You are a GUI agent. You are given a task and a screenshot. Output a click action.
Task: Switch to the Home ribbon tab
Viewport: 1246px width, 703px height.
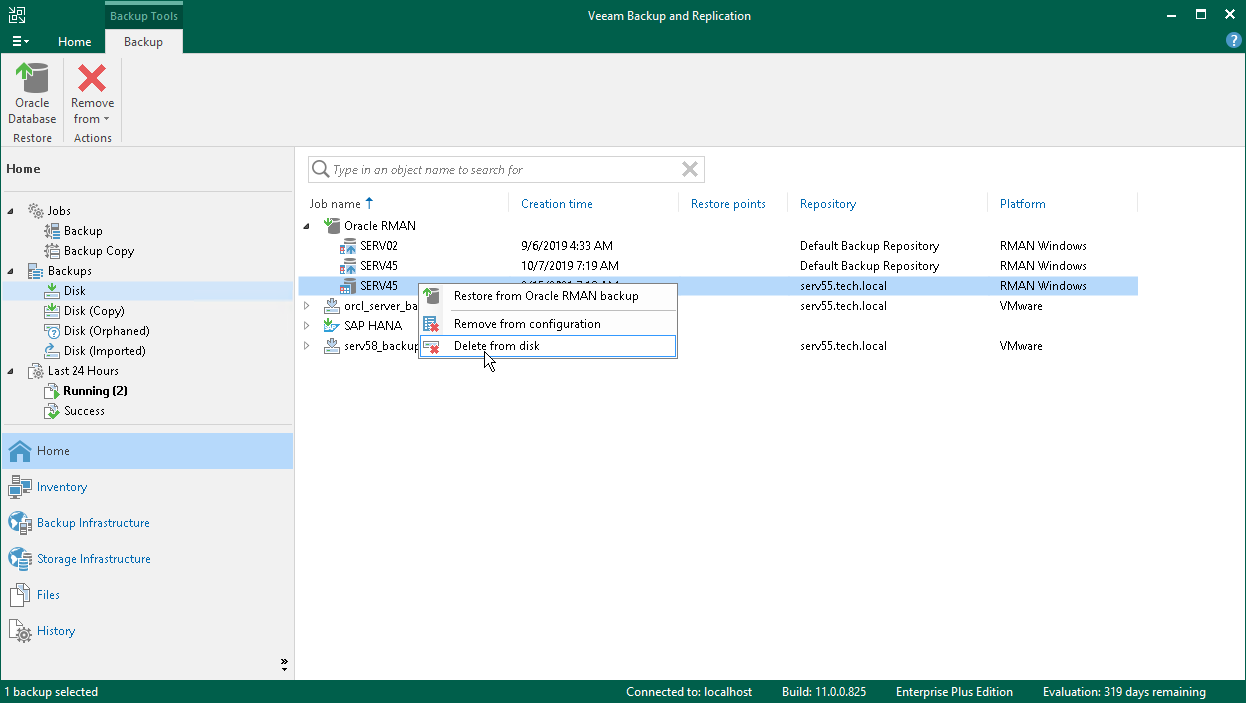75,42
